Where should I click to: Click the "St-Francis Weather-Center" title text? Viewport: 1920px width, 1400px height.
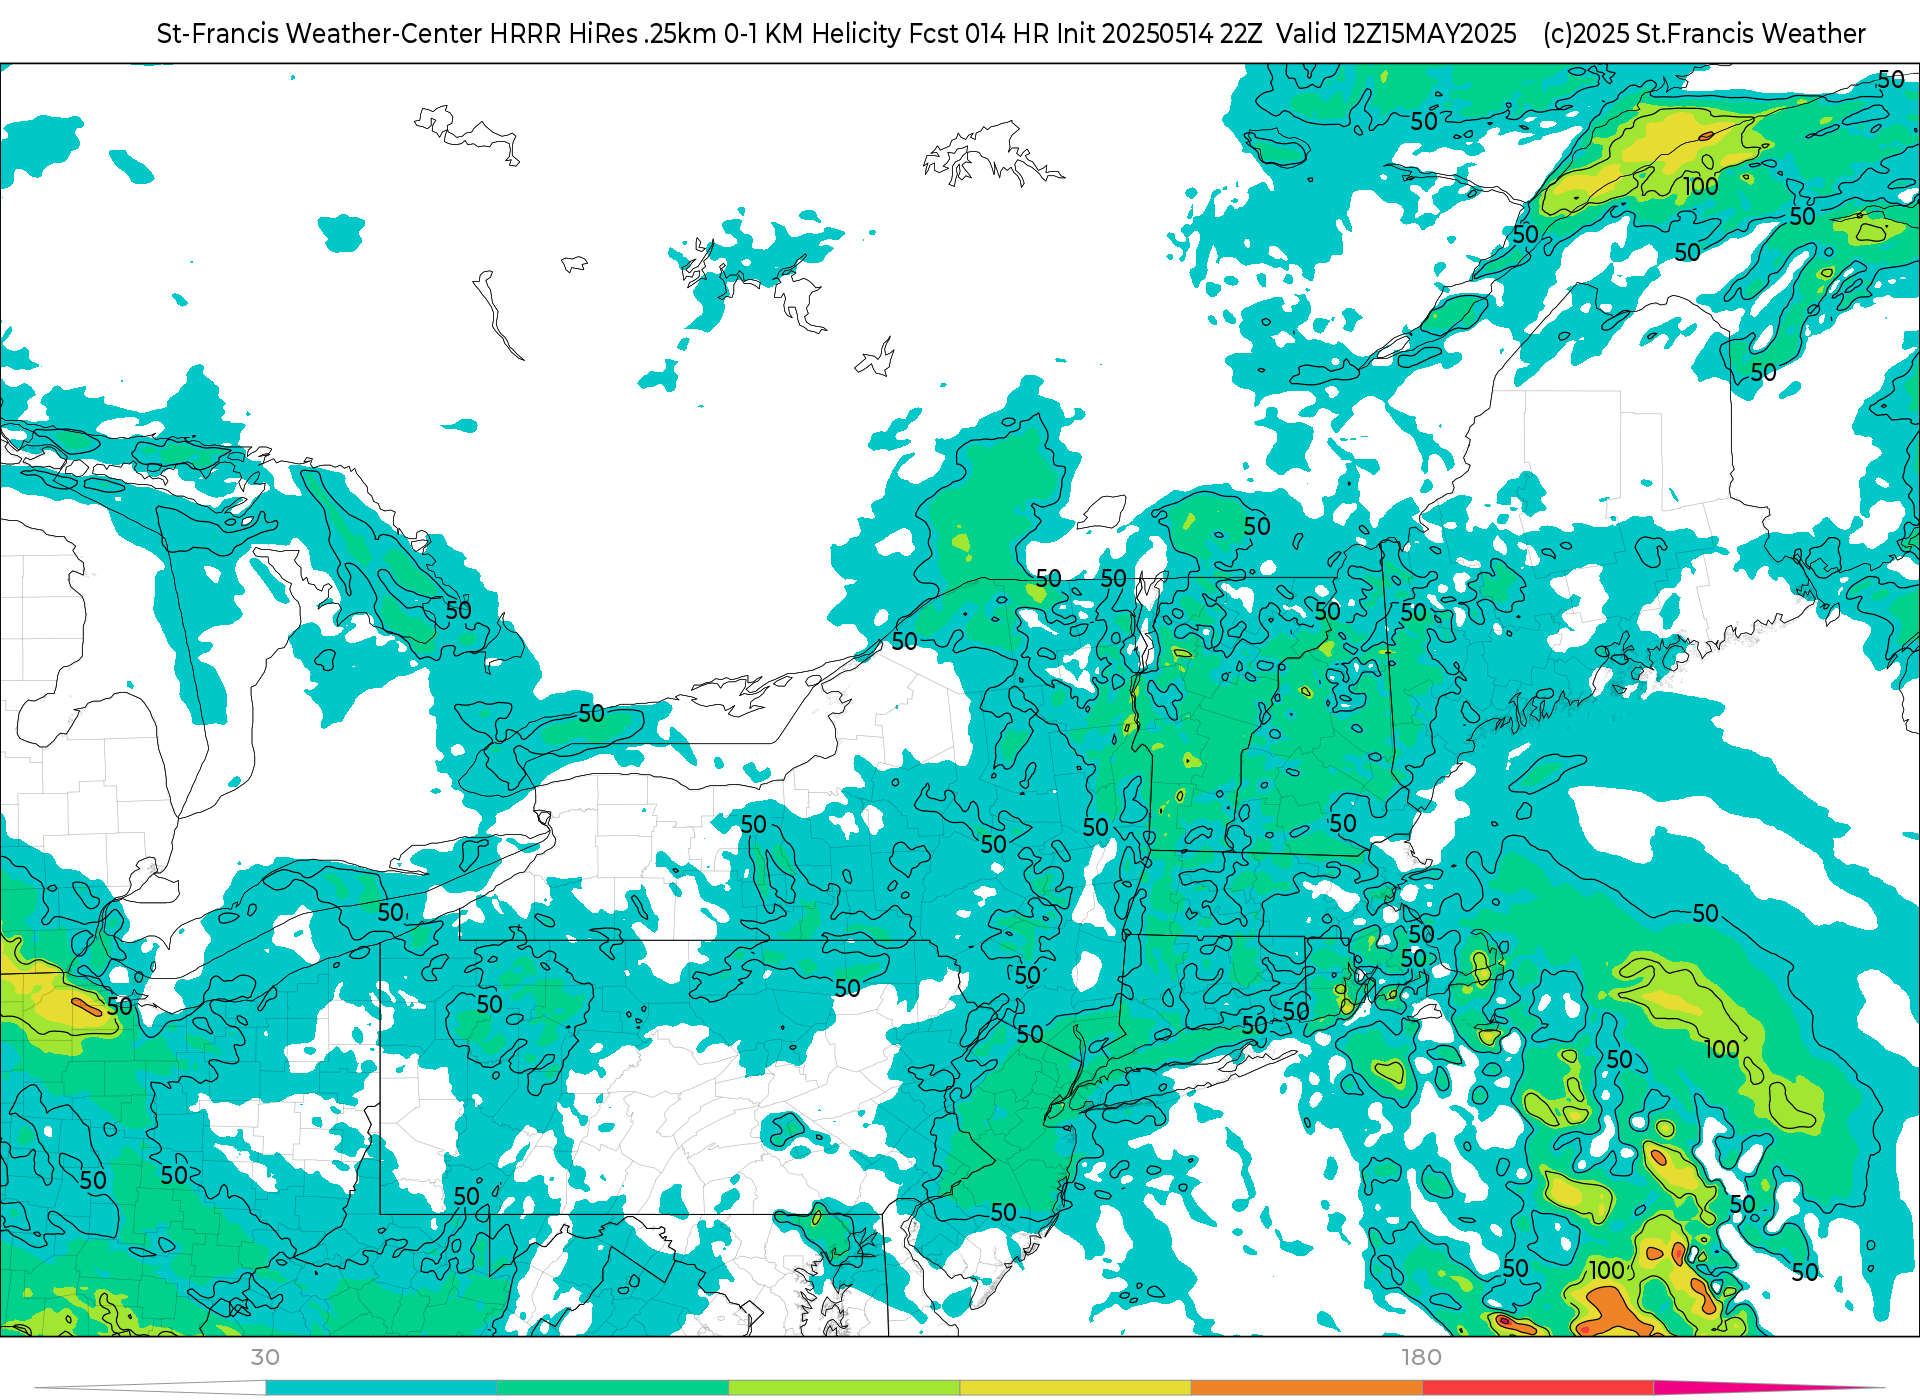coord(320,34)
